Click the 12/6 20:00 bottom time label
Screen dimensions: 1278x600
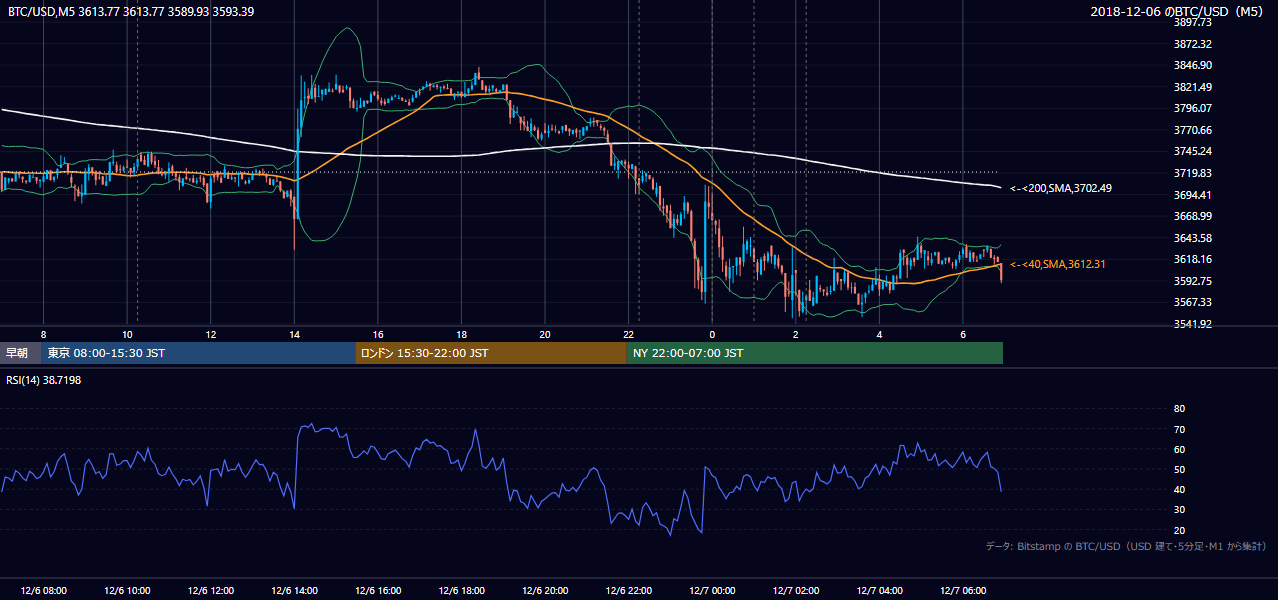[544, 590]
